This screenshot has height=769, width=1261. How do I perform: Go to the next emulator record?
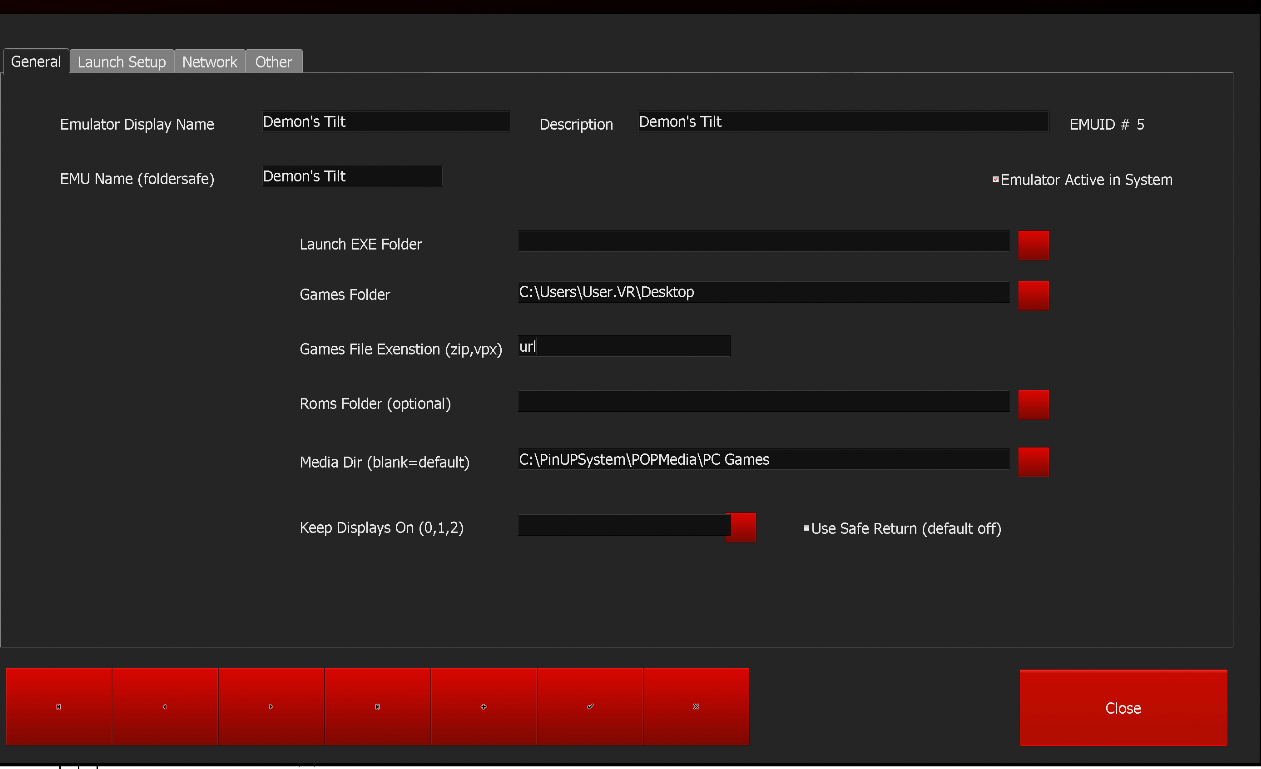click(x=271, y=706)
